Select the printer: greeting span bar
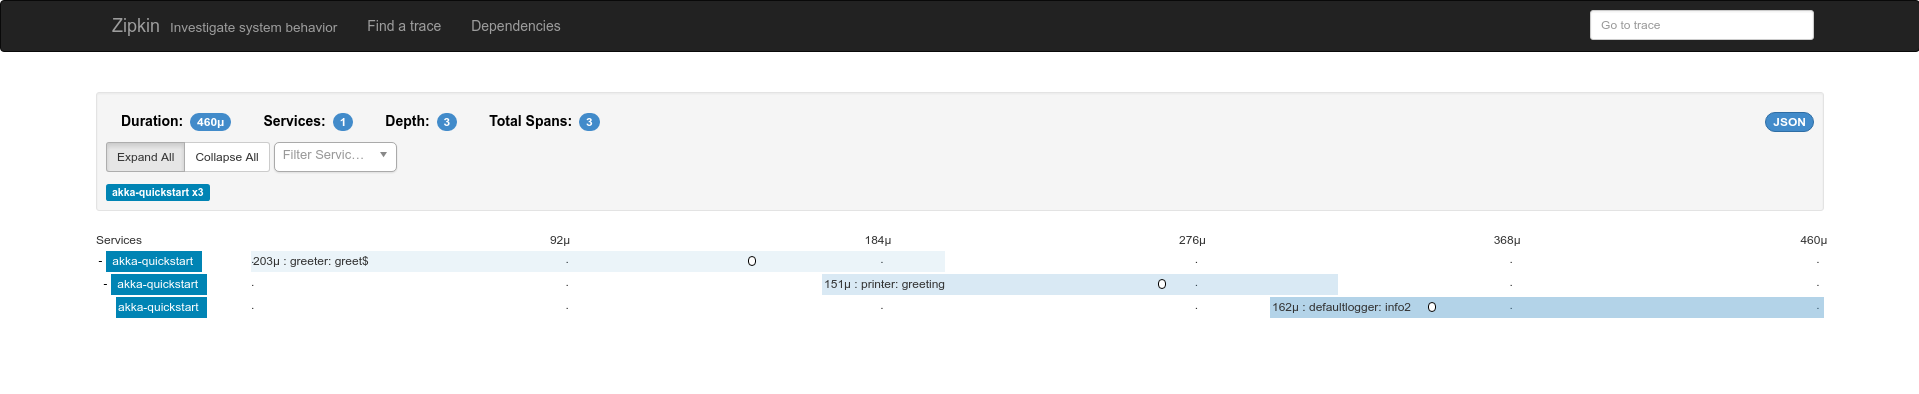 click(1079, 284)
